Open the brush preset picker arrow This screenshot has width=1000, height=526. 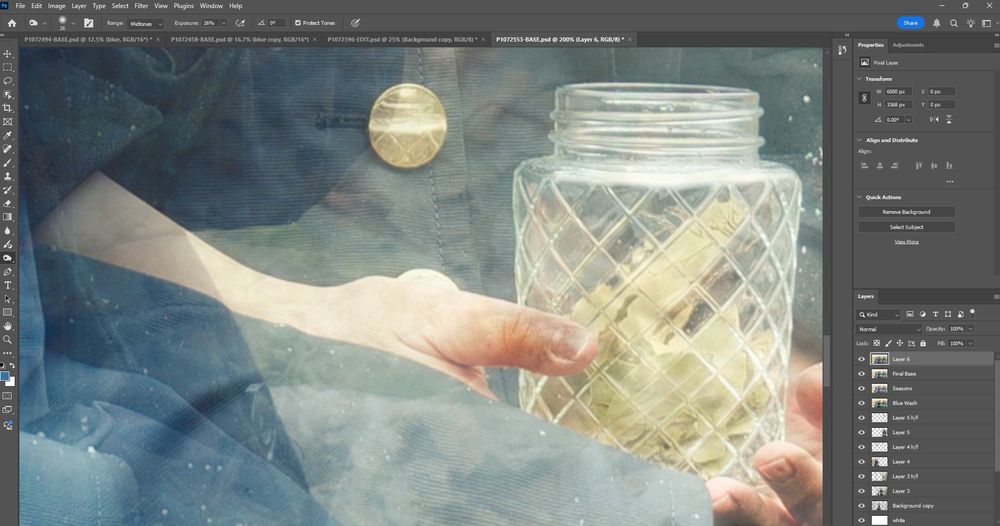point(73,24)
